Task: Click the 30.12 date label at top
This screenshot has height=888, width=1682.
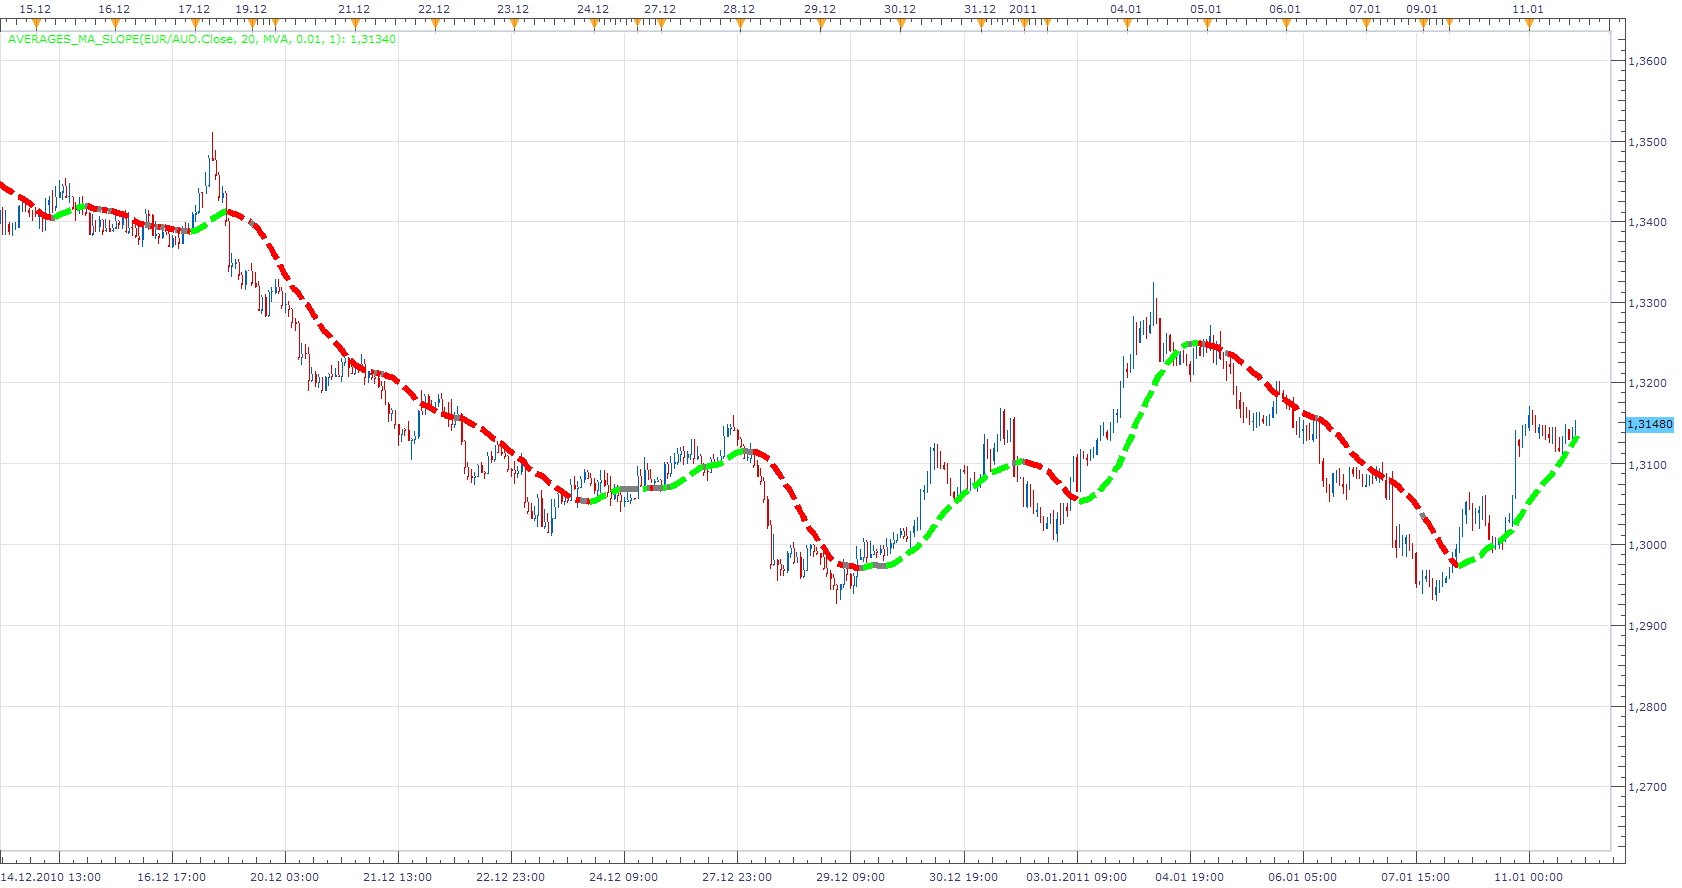Action: coord(900,9)
